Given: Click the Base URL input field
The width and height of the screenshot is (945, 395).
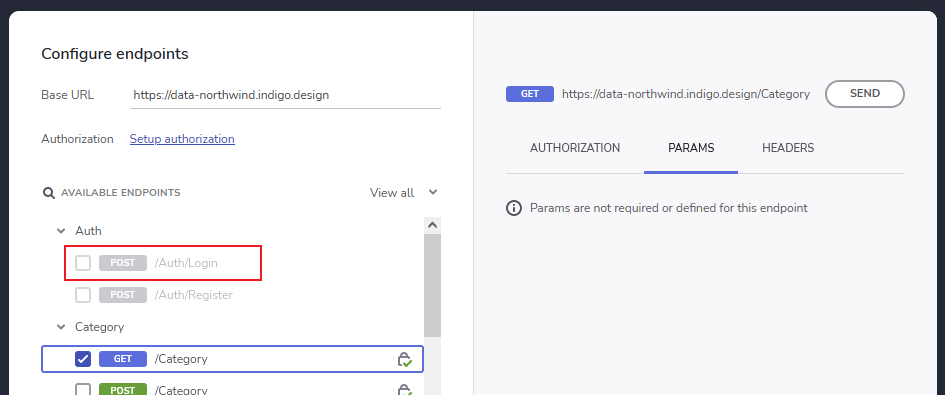Looking at the screenshot, I should (x=285, y=95).
